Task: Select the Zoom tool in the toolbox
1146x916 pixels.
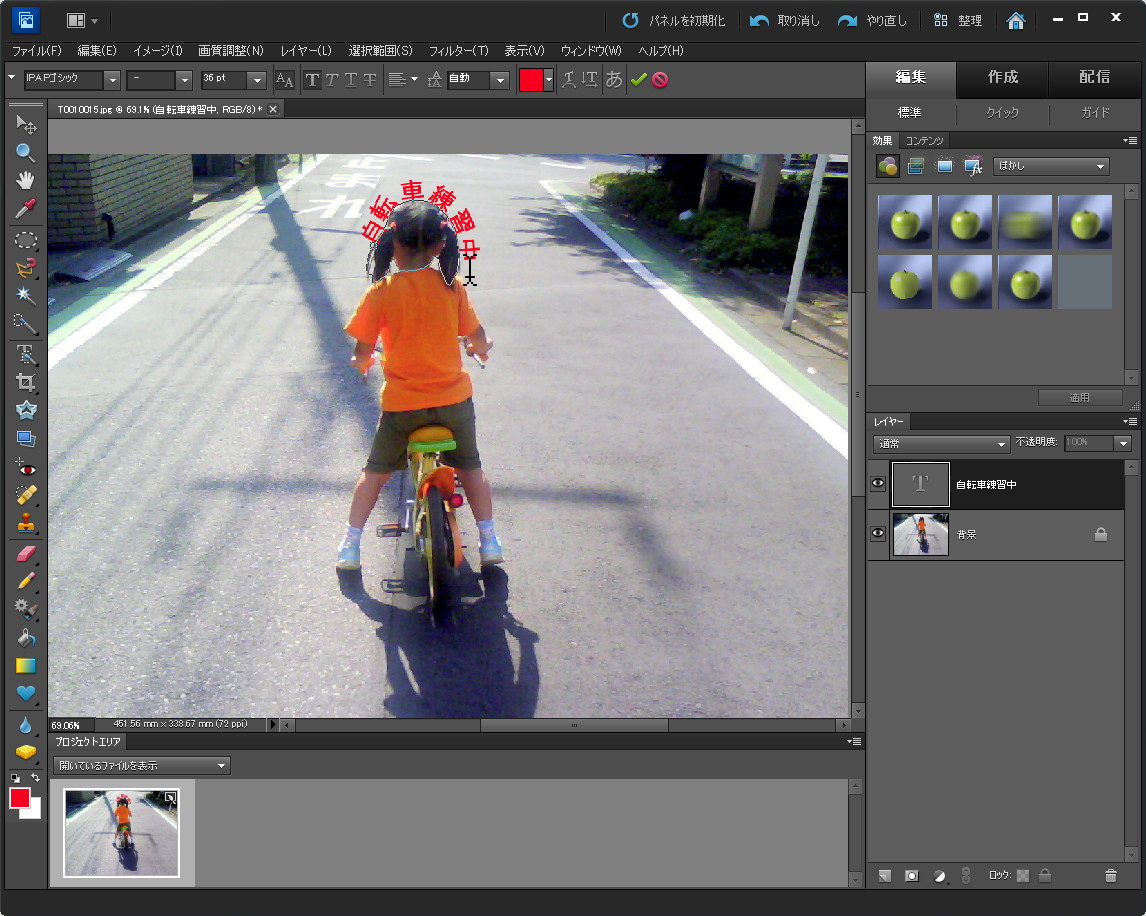Action: click(x=25, y=152)
